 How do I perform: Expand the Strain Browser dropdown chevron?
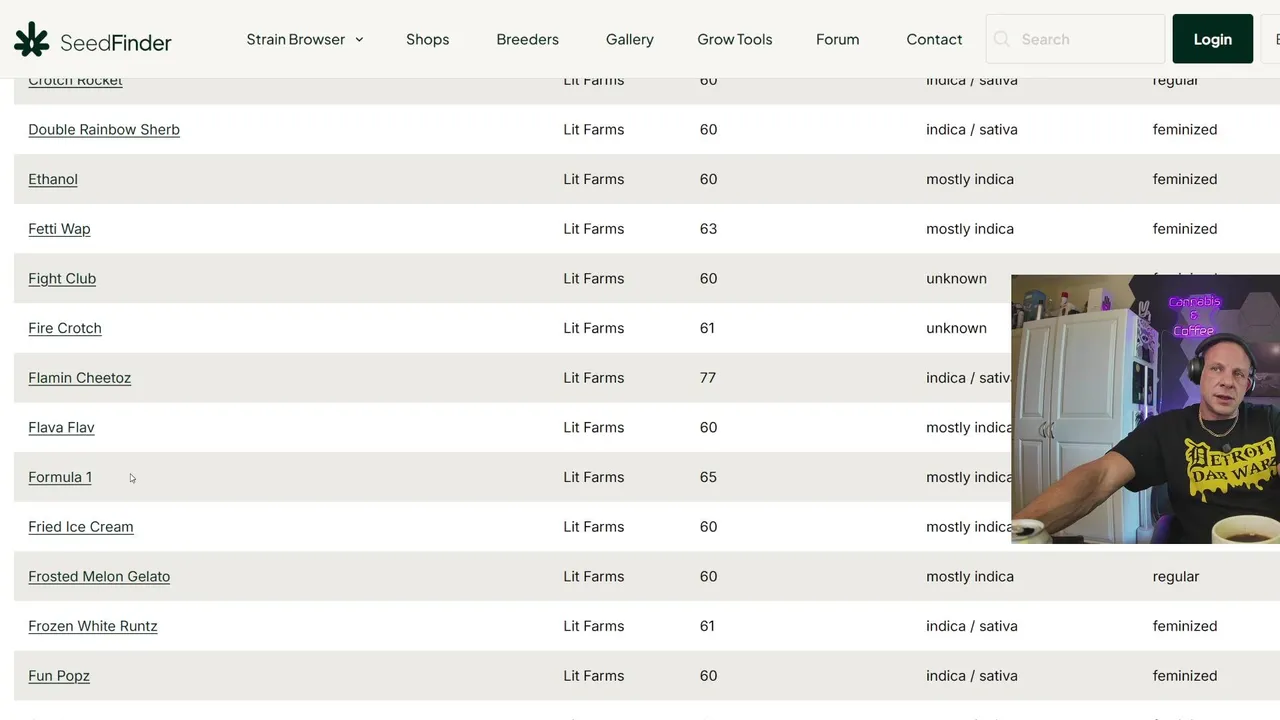(x=359, y=40)
